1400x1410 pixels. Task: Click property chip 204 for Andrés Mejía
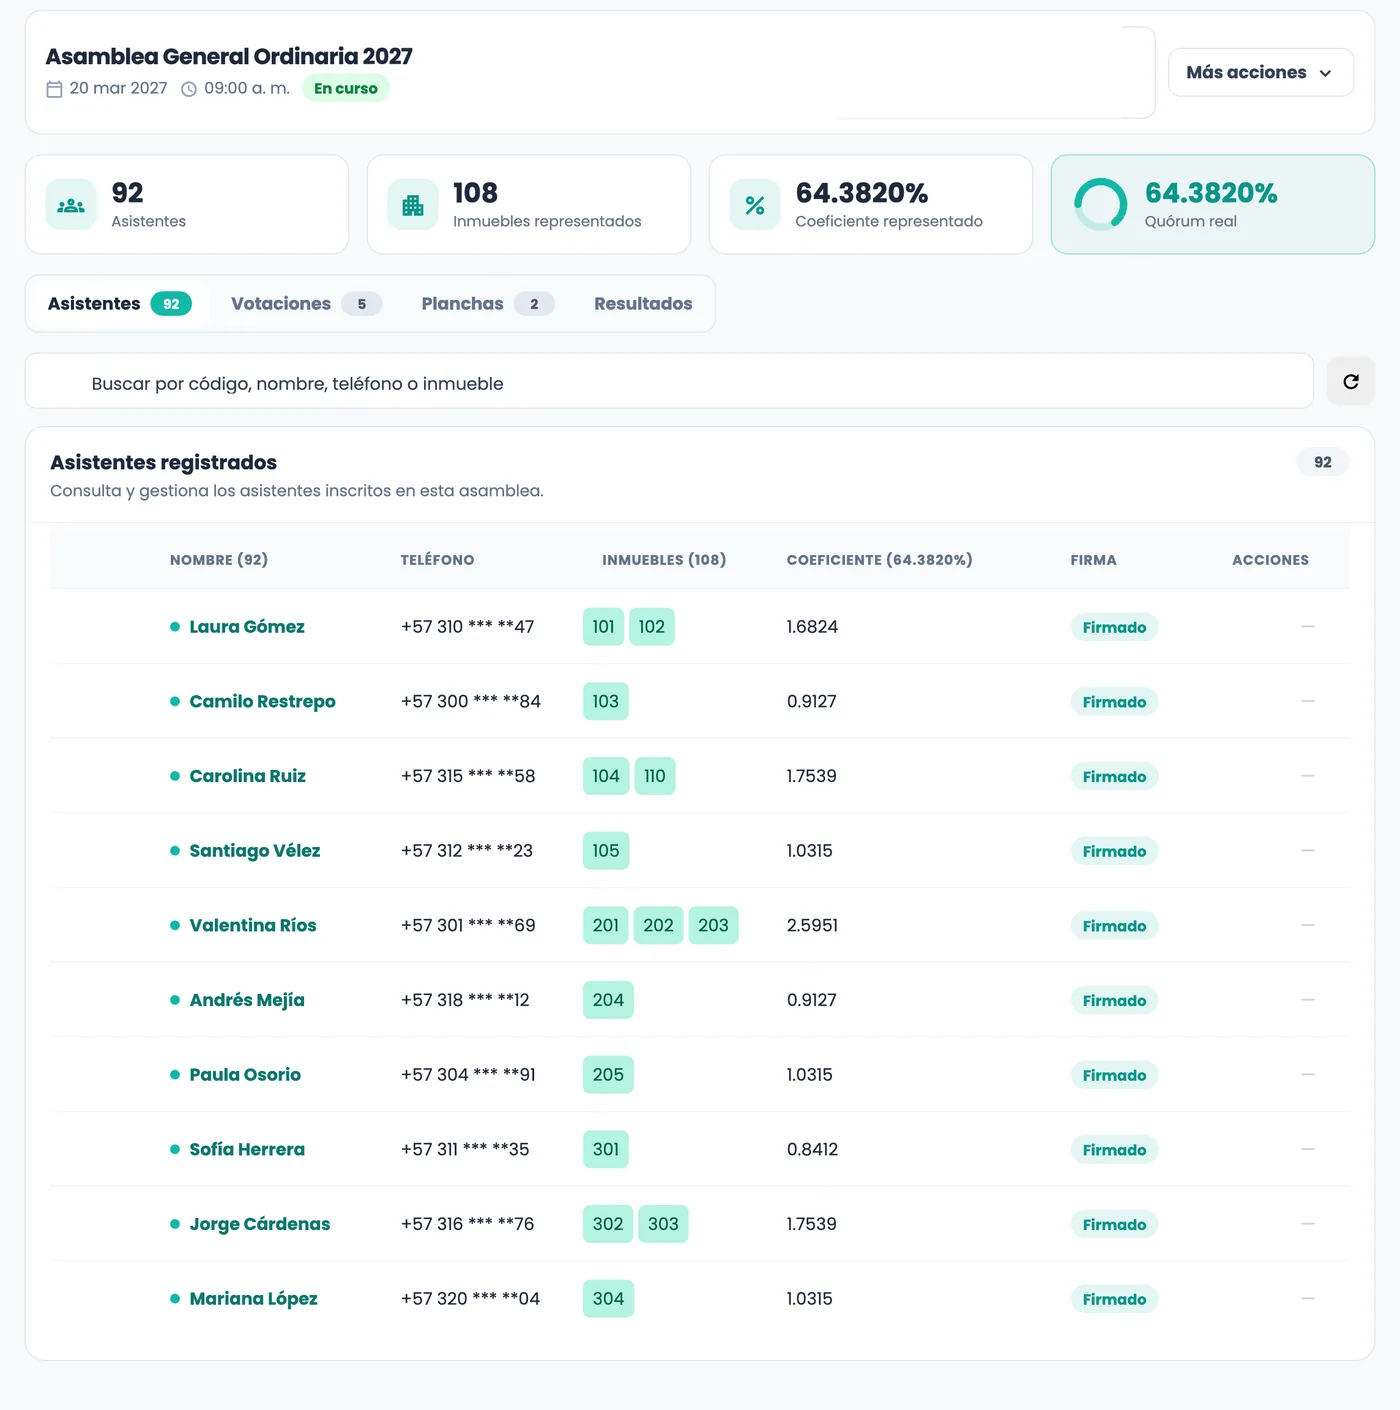608,1000
